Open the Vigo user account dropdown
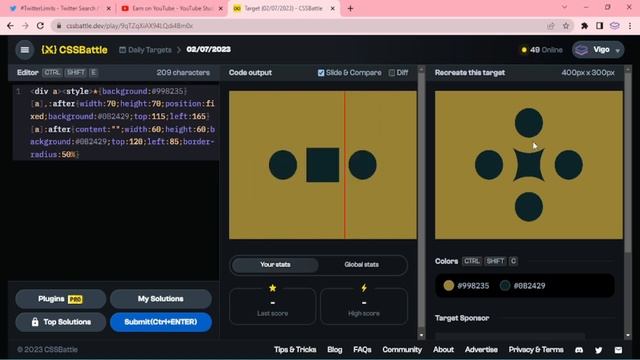Image resolution: width=640 pixels, height=360 pixels. tap(598, 50)
